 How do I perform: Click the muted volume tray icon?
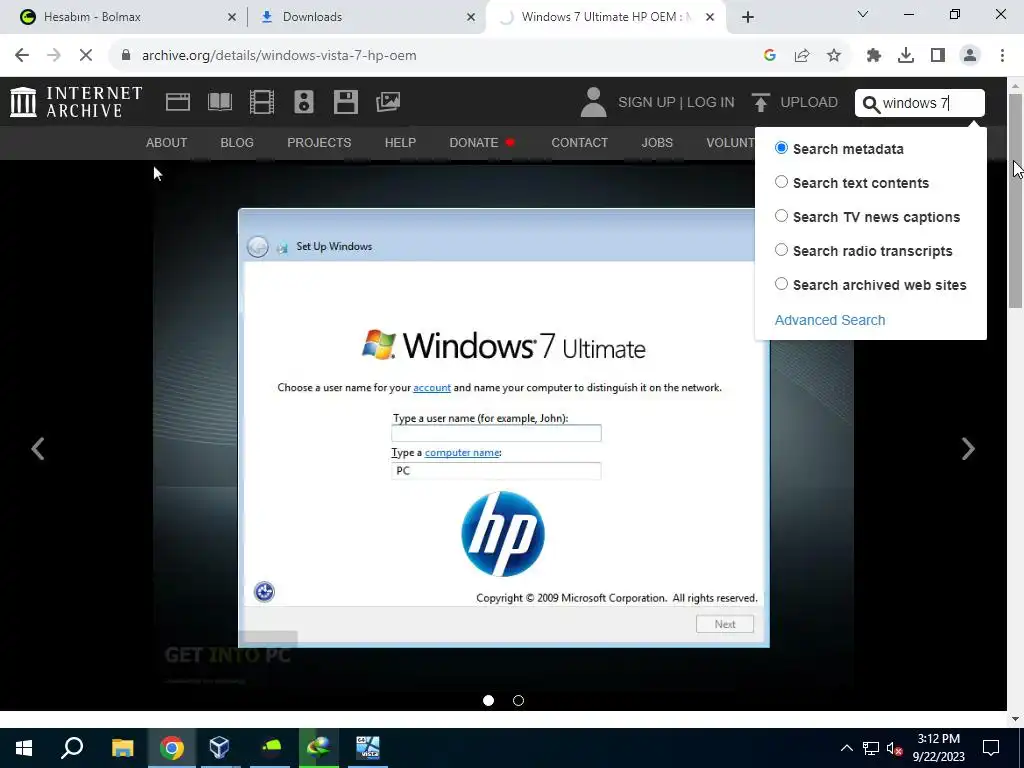pos(894,748)
